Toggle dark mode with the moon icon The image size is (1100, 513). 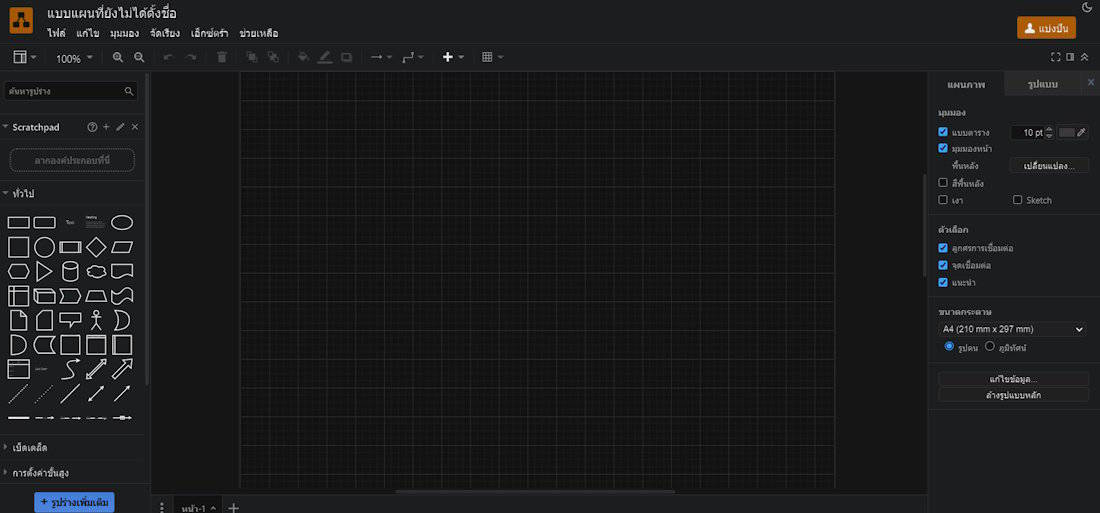pyautogui.click(x=1087, y=8)
